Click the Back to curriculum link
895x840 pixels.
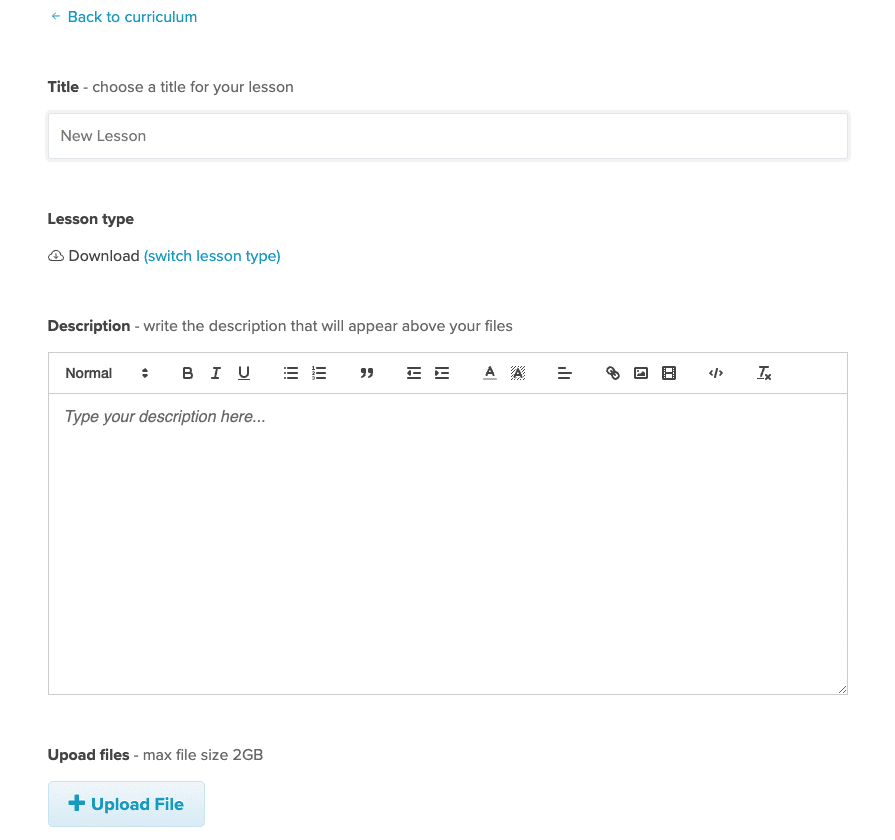(x=124, y=17)
